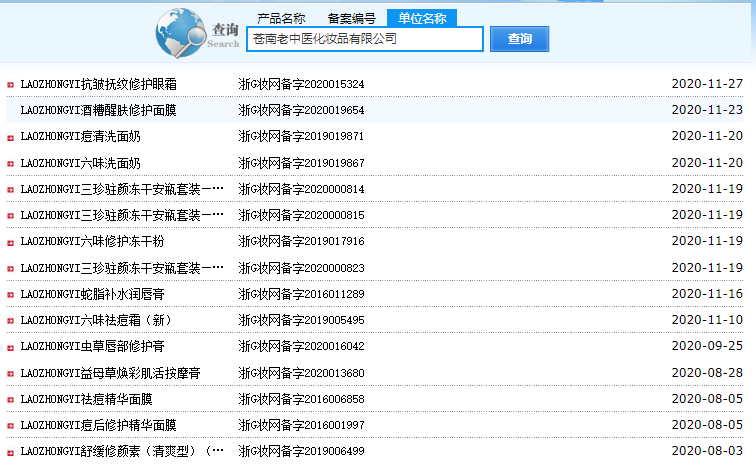Click red bullet icon beside 蛇脂补水润唇膏
Image resolution: width=756 pixels, height=469 pixels.
(x=10, y=295)
